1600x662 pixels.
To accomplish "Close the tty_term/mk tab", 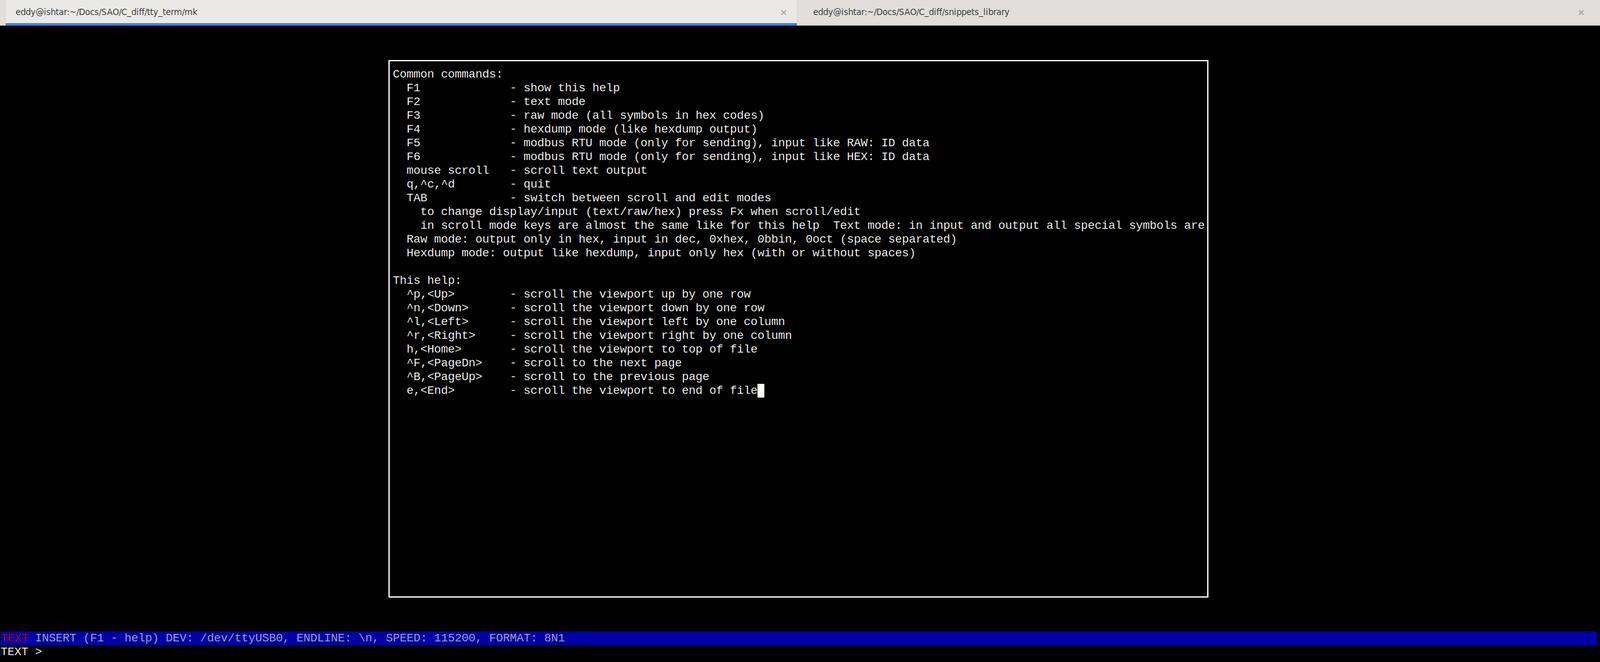I will click(x=783, y=13).
